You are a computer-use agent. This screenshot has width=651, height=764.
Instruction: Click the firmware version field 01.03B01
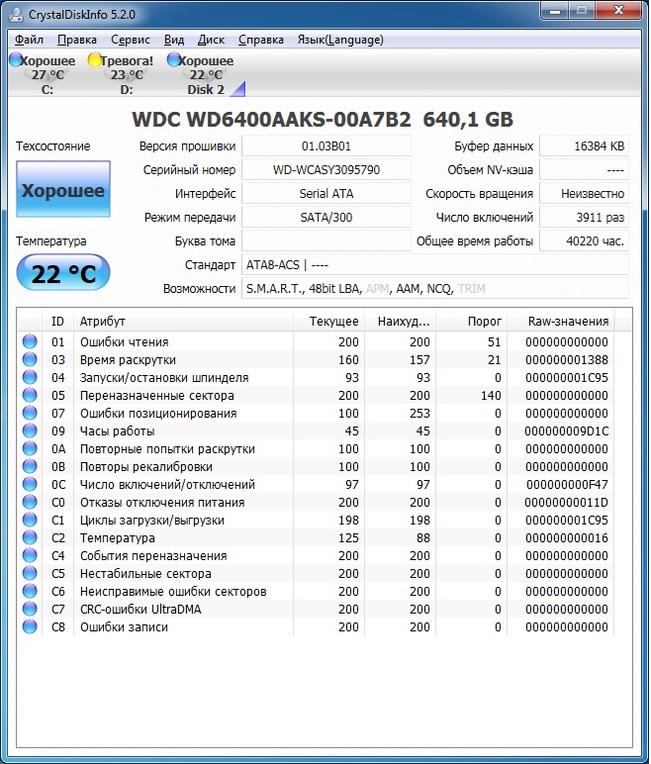click(x=326, y=146)
